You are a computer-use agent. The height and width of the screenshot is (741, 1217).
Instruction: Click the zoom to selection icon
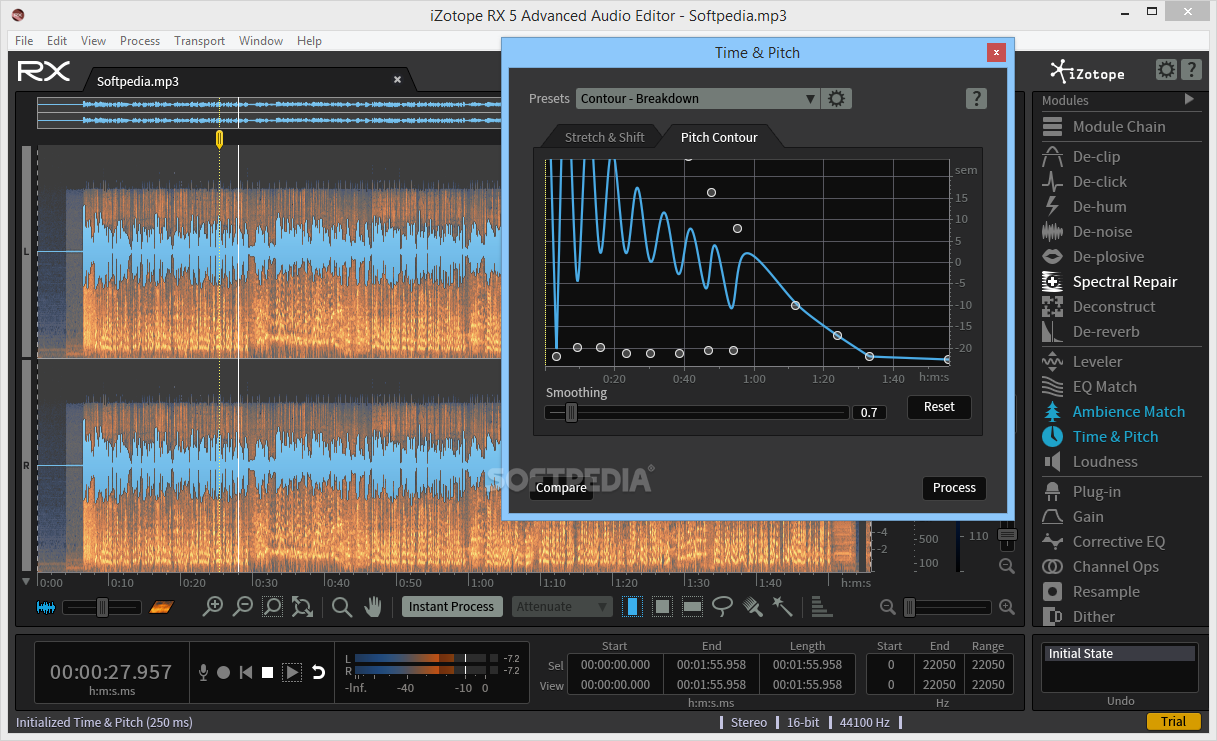pyautogui.click(x=272, y=606)
